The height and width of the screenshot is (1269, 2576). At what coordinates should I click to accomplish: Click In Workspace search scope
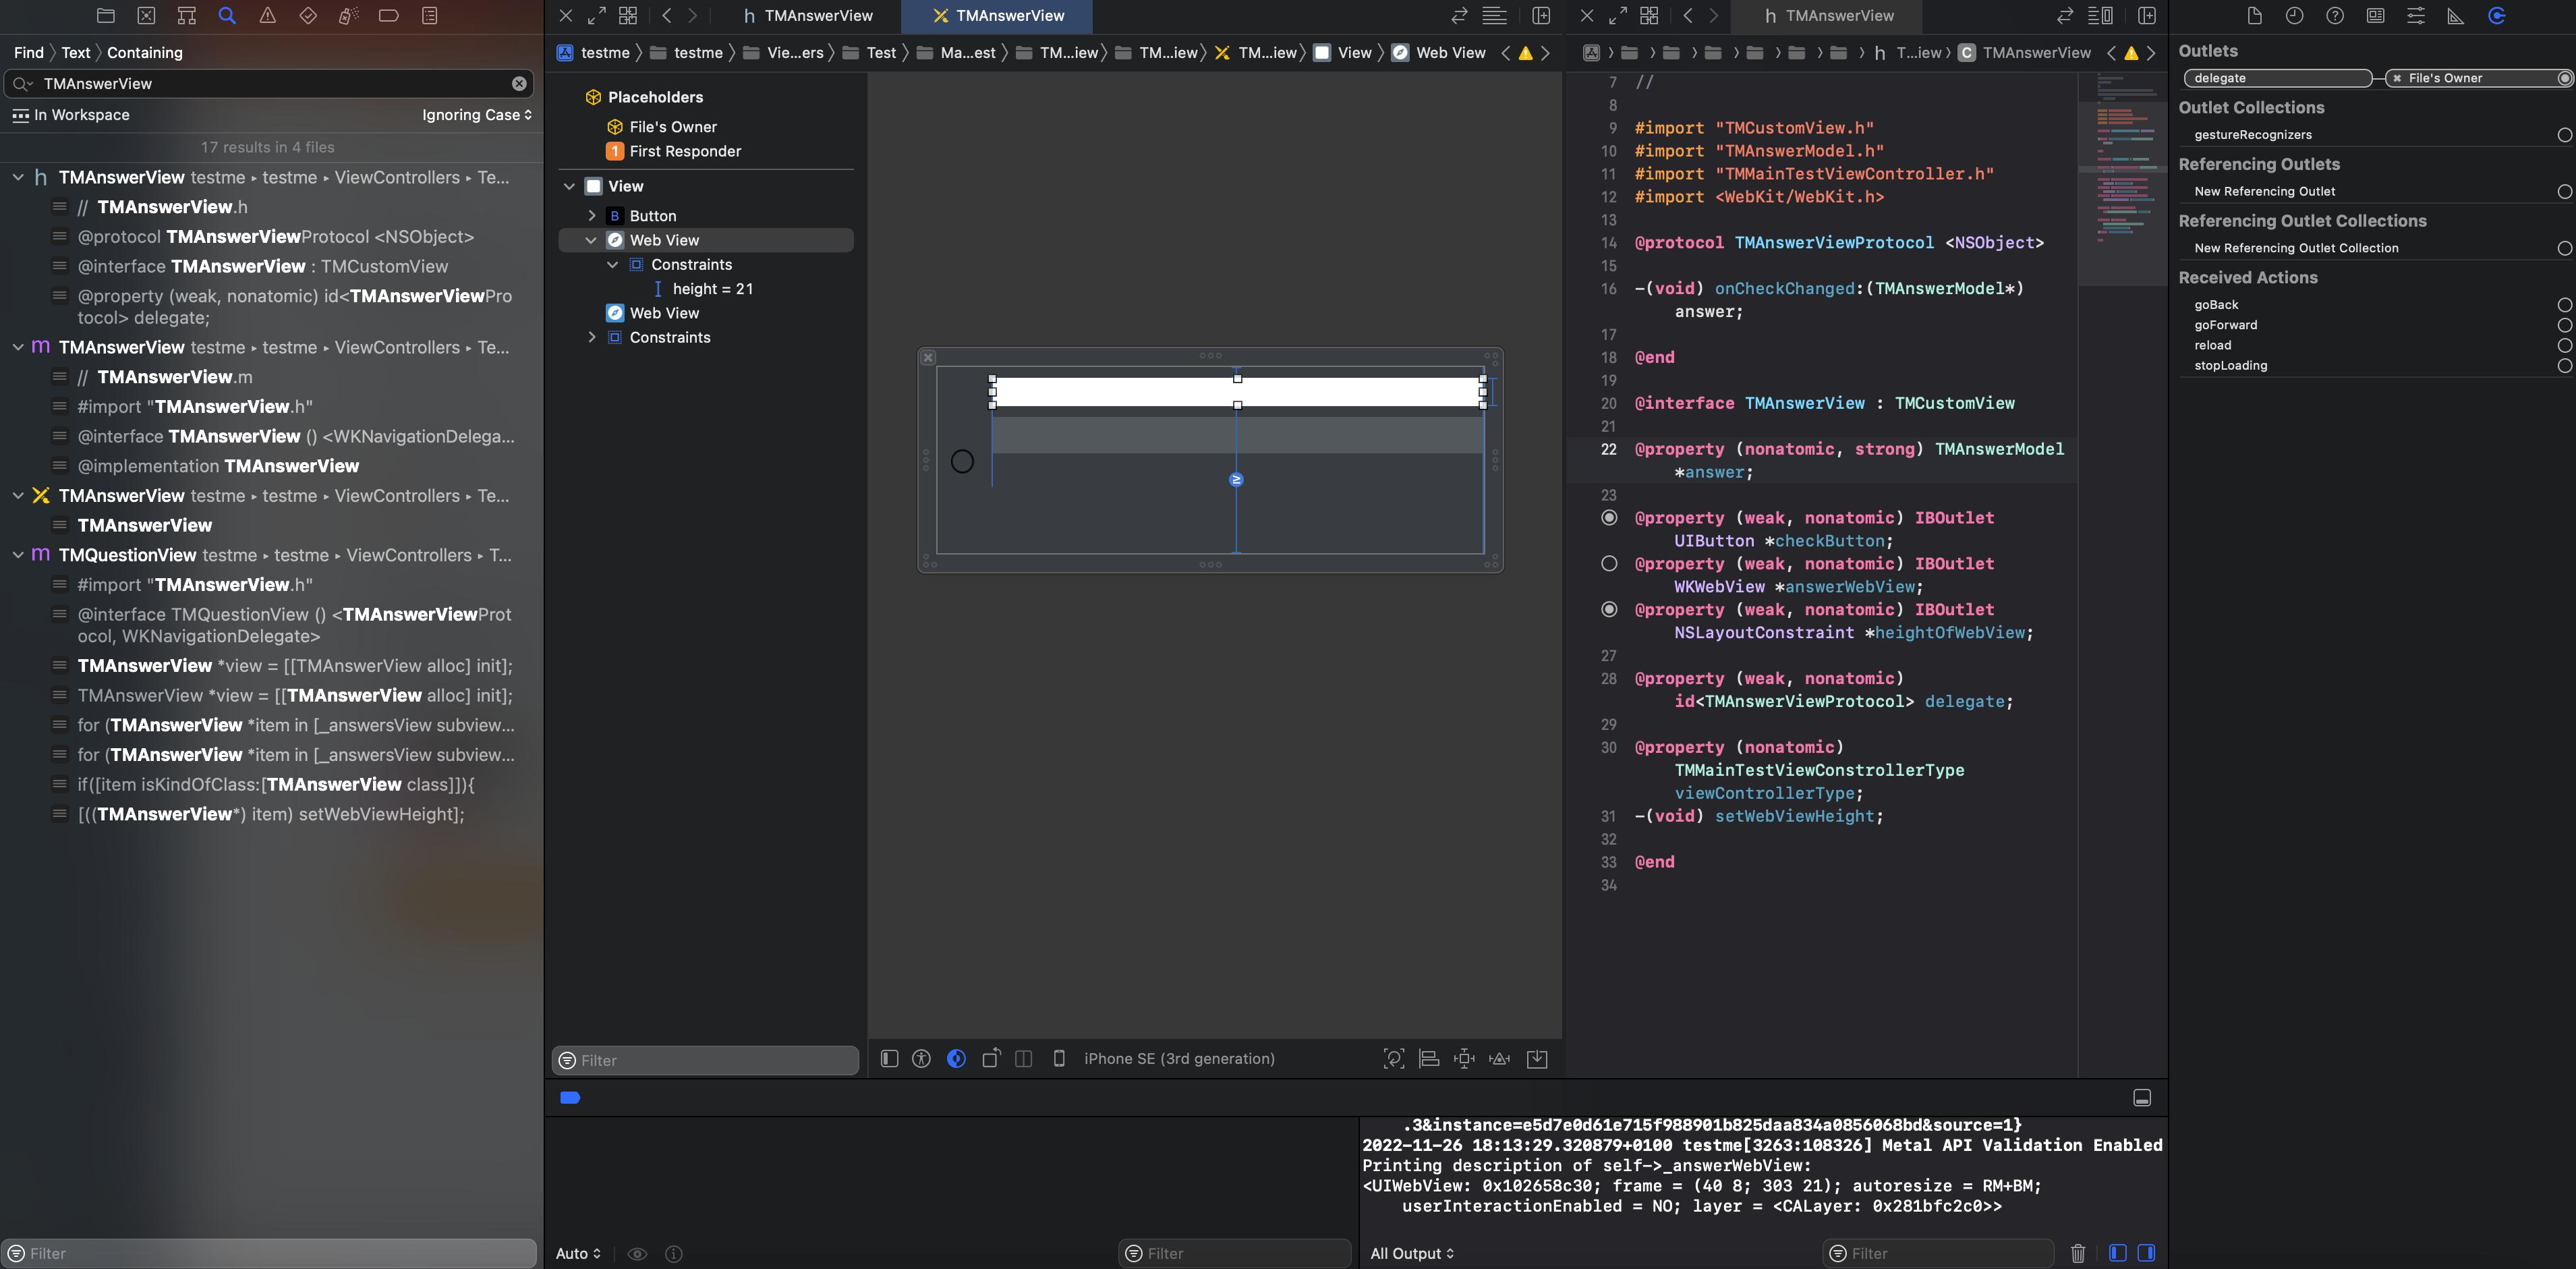click(71, 115)
